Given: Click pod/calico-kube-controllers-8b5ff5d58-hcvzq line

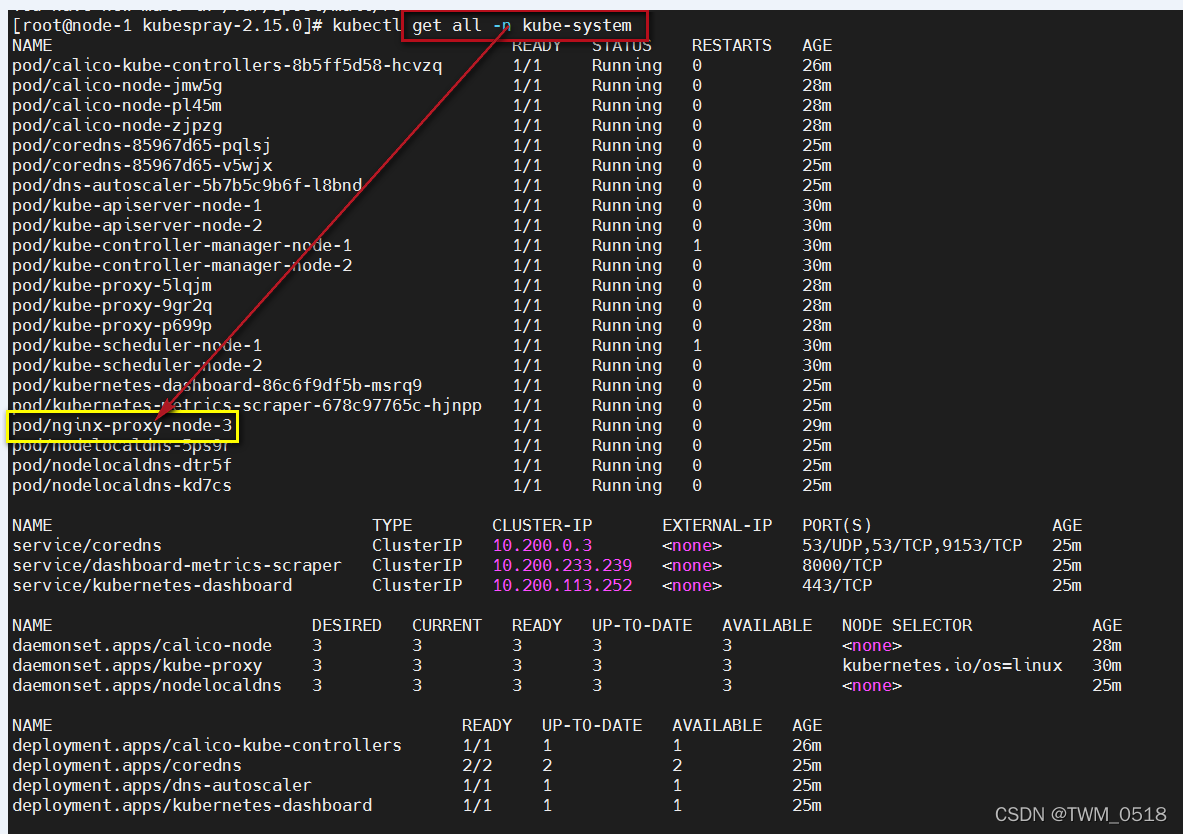Looking at the screenshot, I should pos(227,66).
